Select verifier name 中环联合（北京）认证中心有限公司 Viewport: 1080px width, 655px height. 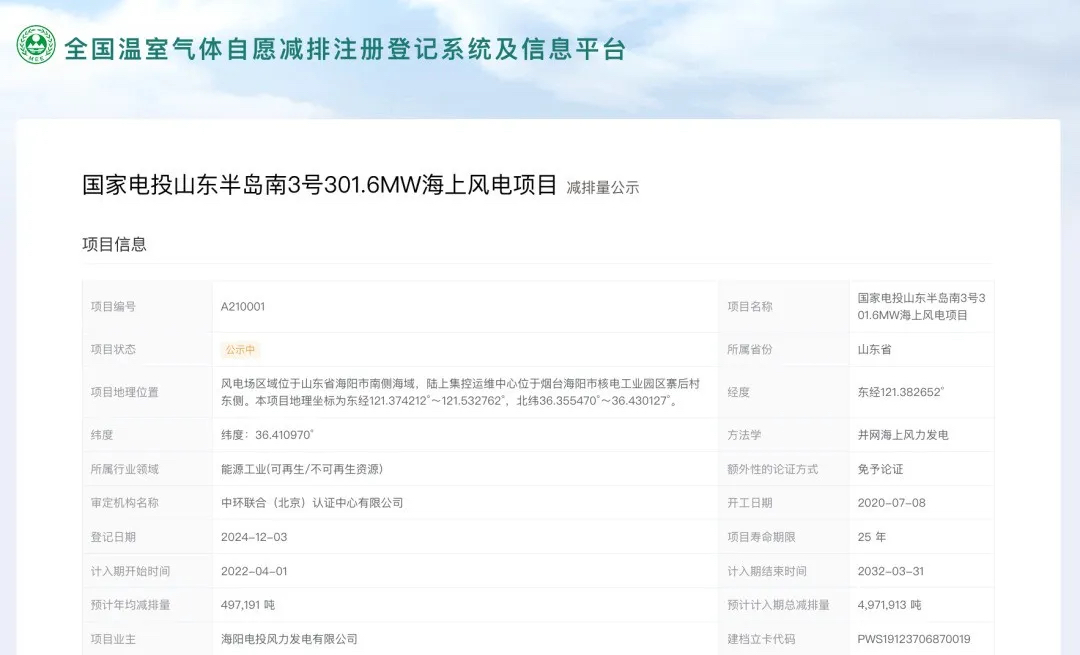coord(312,503)
